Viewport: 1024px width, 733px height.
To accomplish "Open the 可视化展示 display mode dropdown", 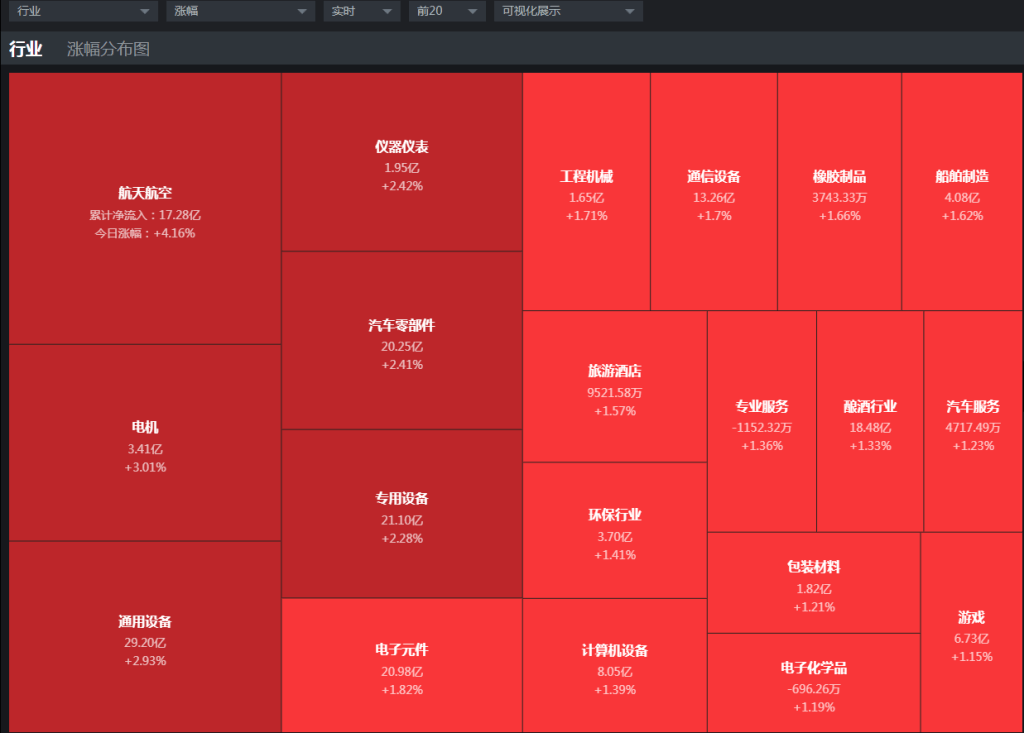I will point(568,11).
